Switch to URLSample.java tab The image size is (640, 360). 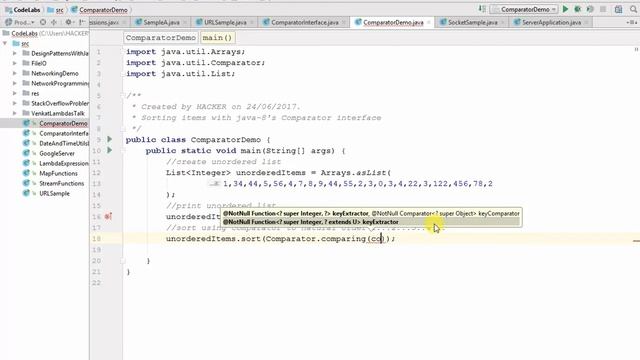(225, 22)
